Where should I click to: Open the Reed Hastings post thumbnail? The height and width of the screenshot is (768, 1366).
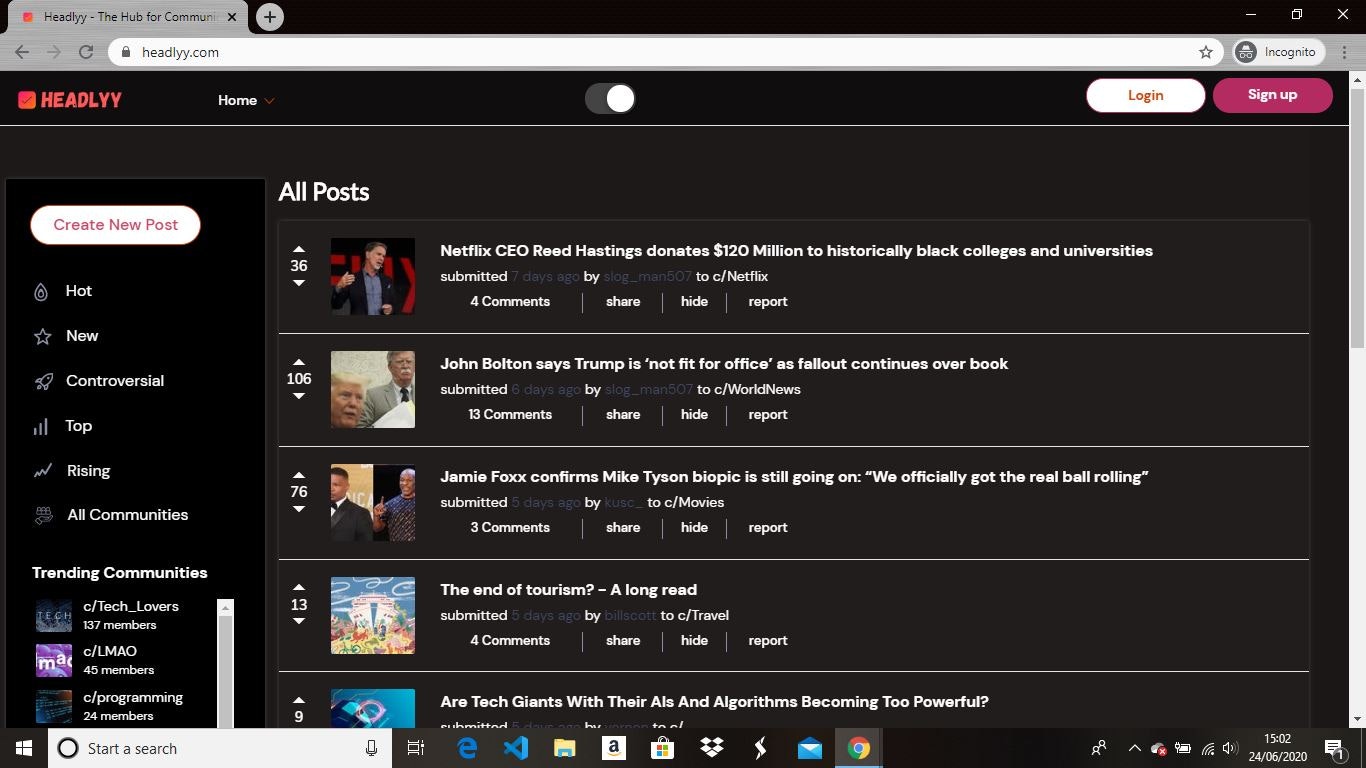[373, 277]
